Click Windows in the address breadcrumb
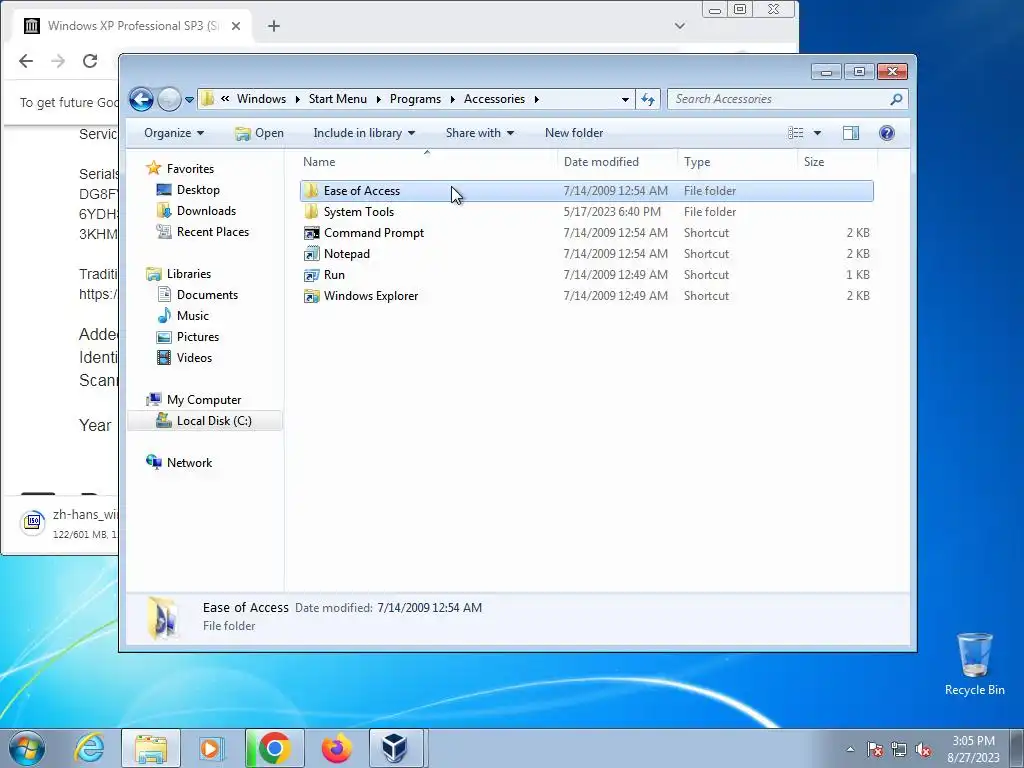 point(261,99)
